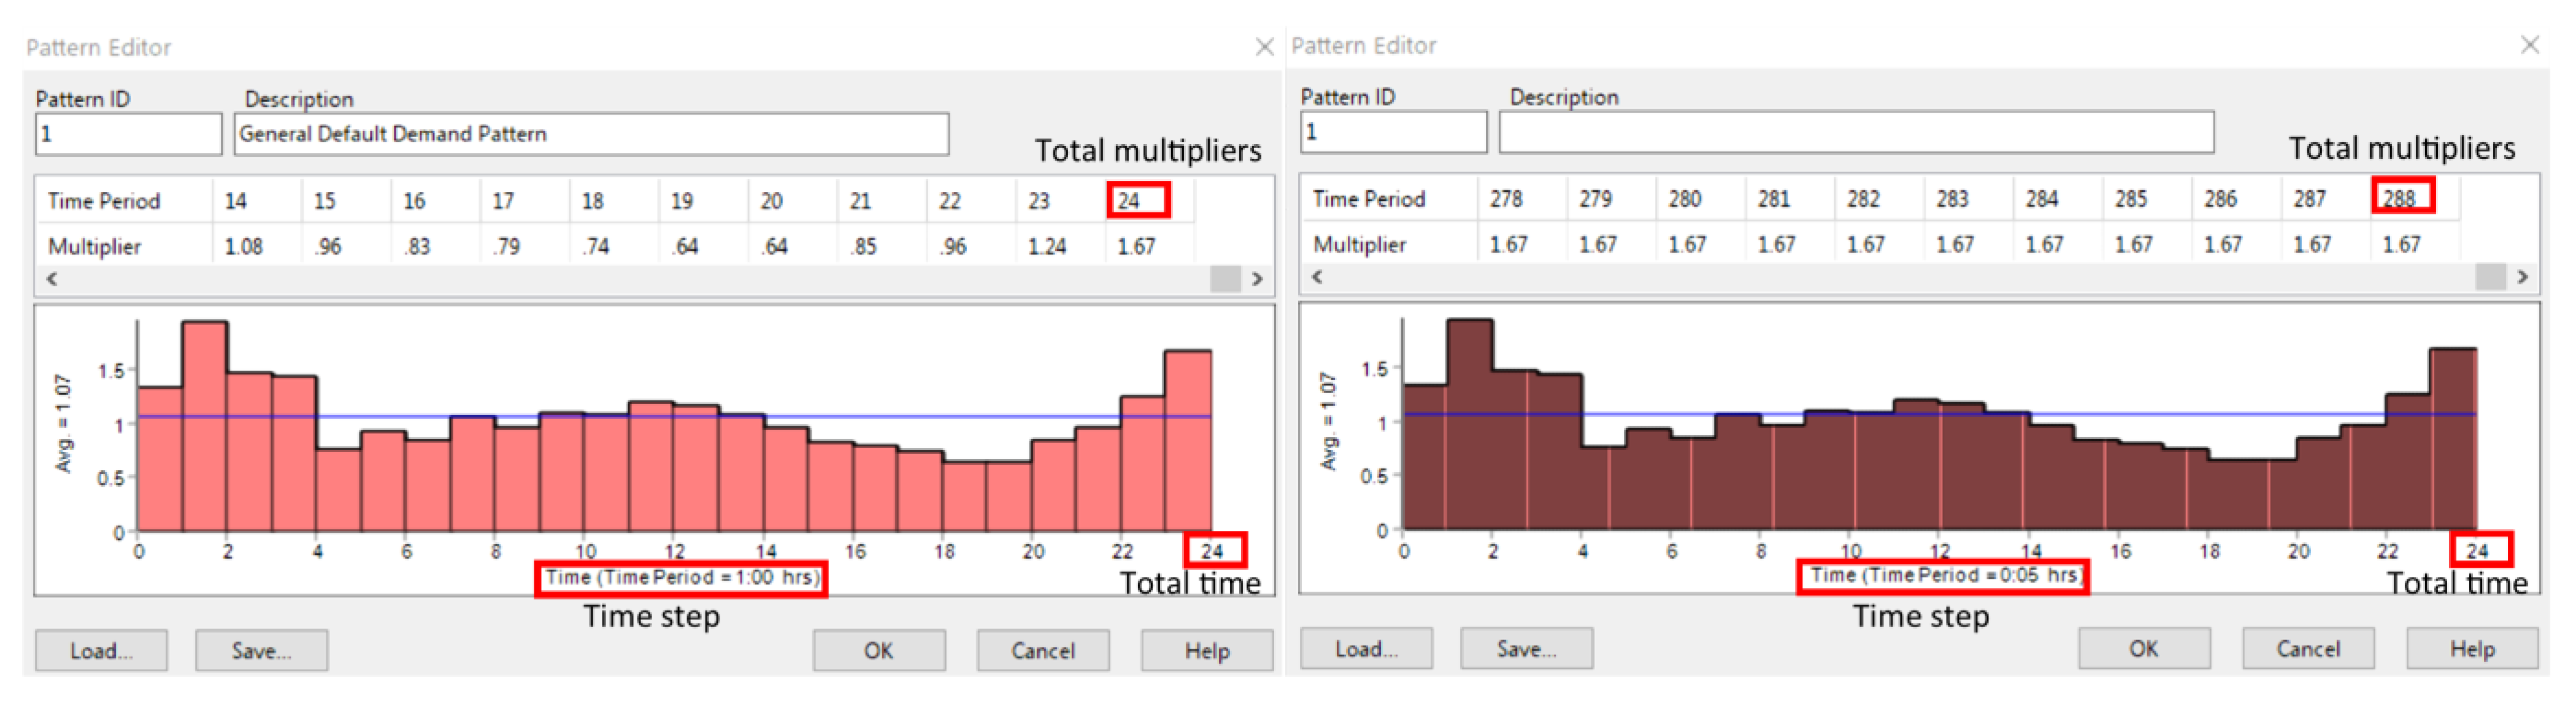The image size is (2576, 702).
Task: Click right scroll arrow in left multiplier table
Action: pyautogui.click(x=1257, y=279)
